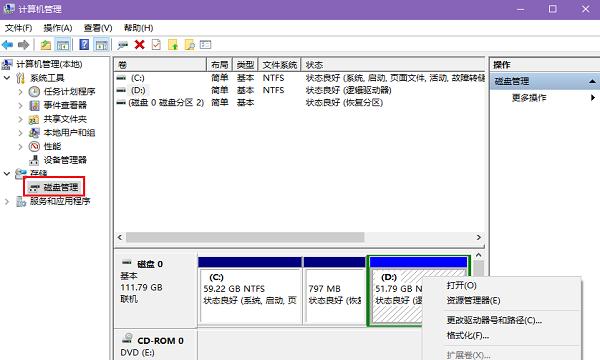This screenshot has width=600, height=360.
Task: Click the Task Scheduler clock icon
Action: click(x=34, y=91)
